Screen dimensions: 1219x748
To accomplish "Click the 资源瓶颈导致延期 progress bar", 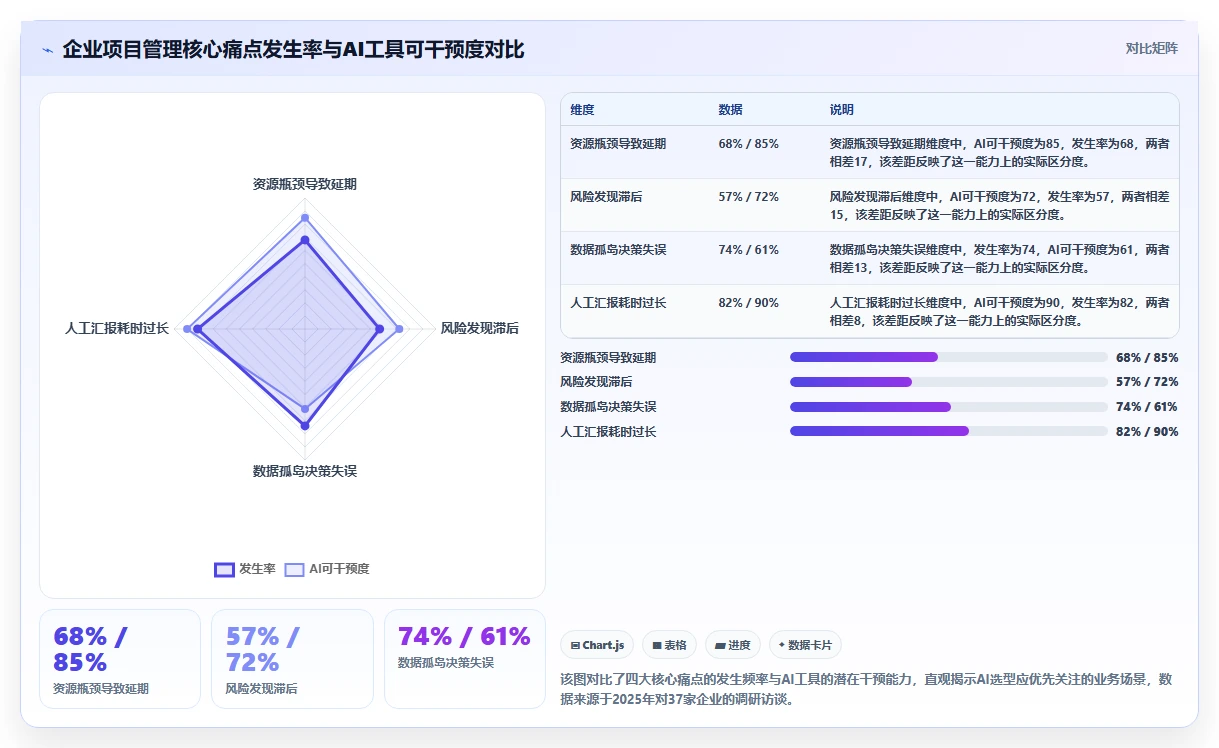I will [948, 357].
